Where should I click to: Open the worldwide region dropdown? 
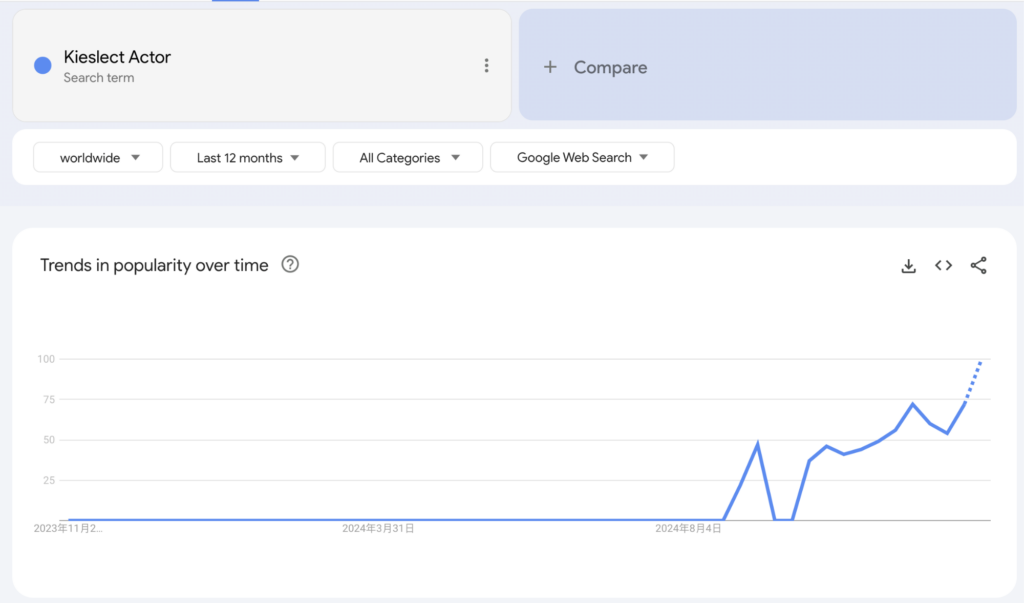(x=98, y=157)
